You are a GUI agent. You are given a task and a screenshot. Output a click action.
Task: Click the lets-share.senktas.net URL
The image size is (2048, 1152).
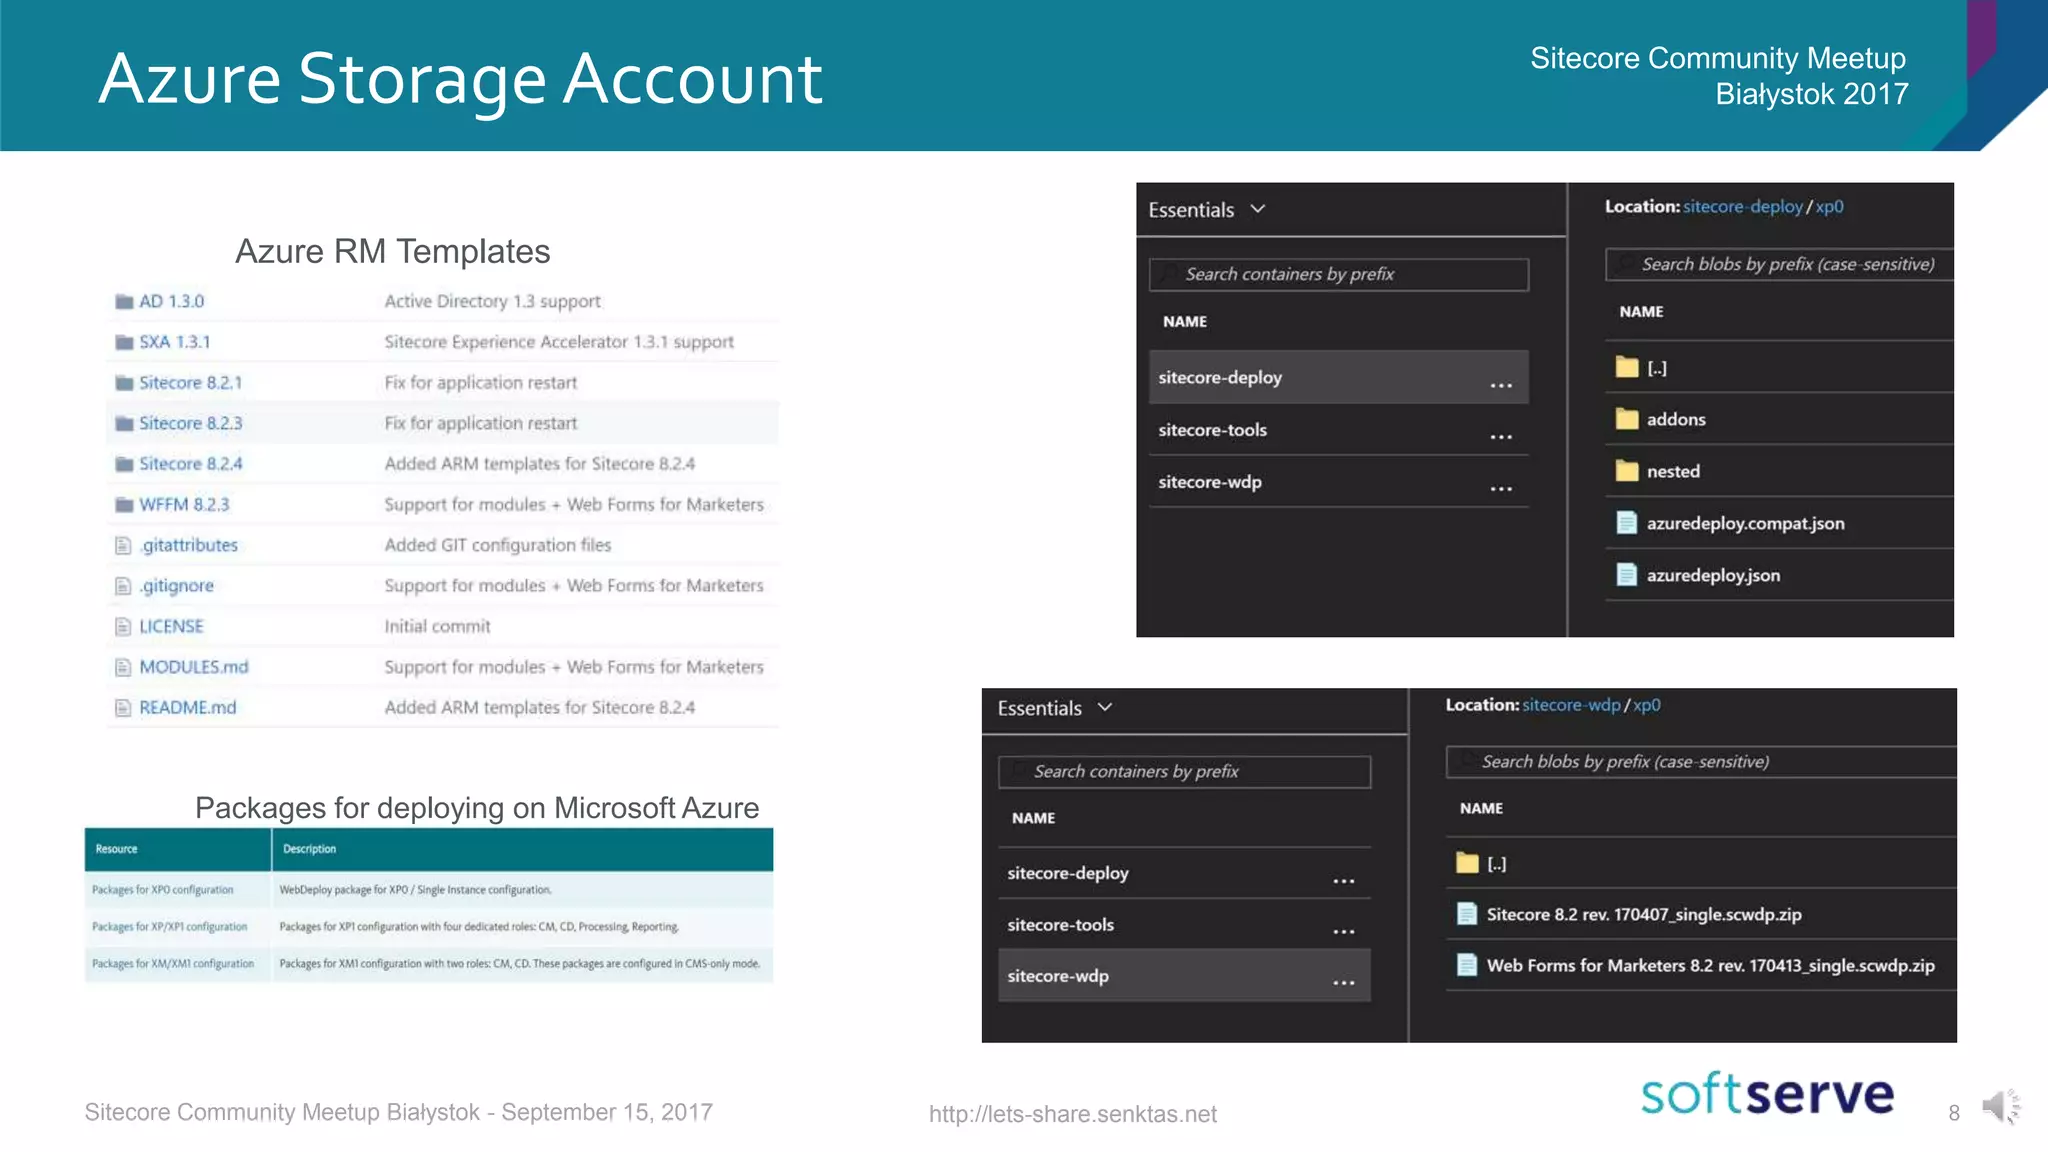coord(1072,1114)
